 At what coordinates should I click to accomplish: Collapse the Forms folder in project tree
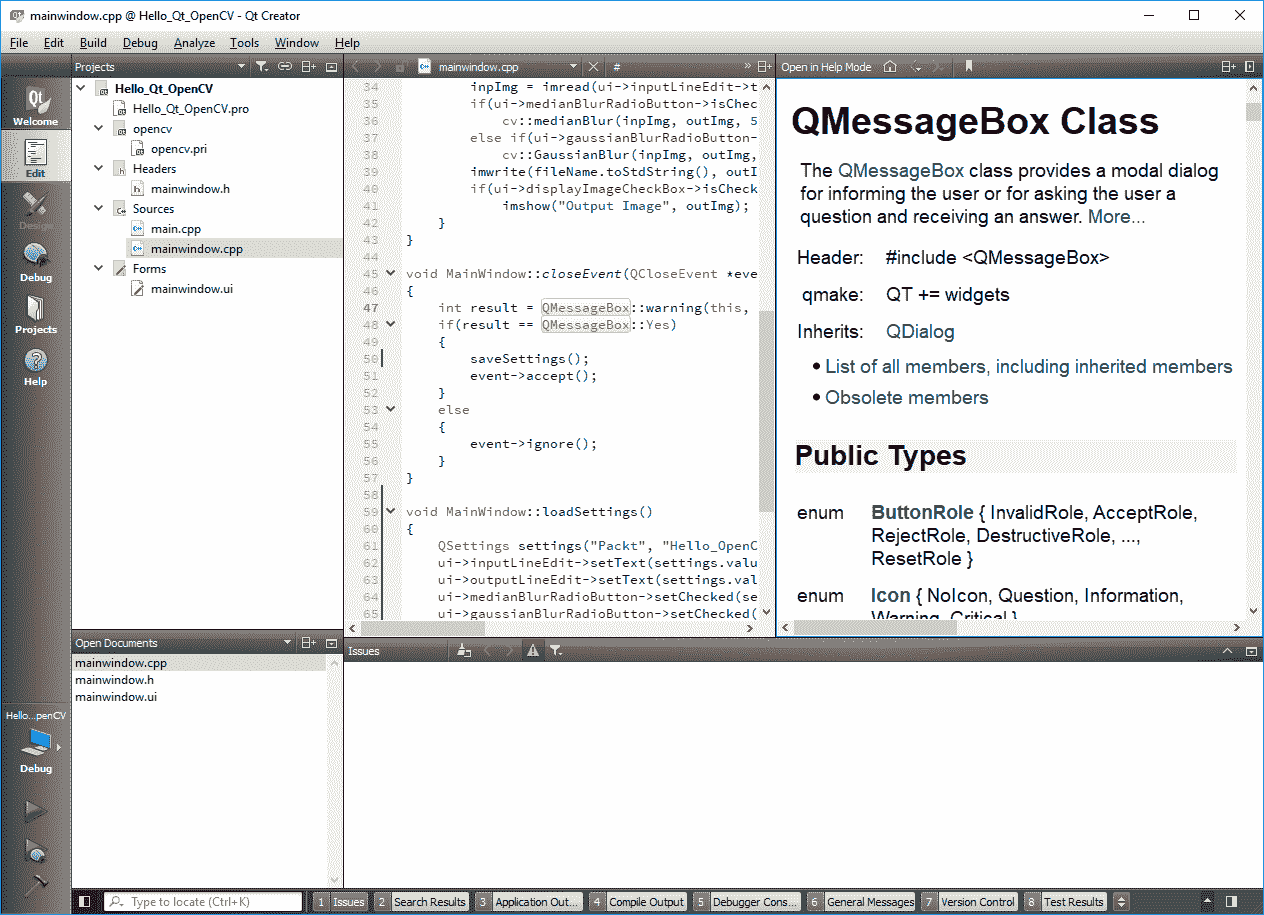pos(99,269)
